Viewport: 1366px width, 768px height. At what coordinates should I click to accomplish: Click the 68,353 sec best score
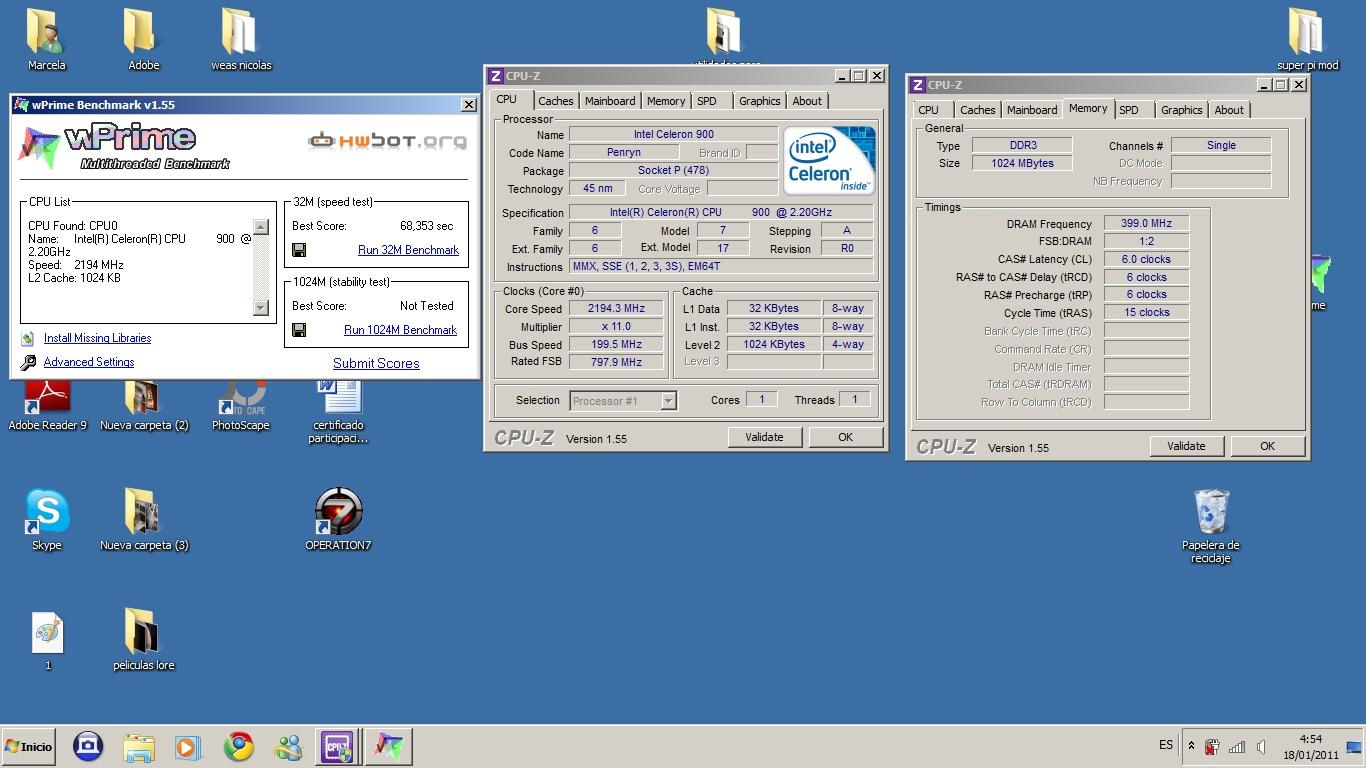(x=426, y=226)
